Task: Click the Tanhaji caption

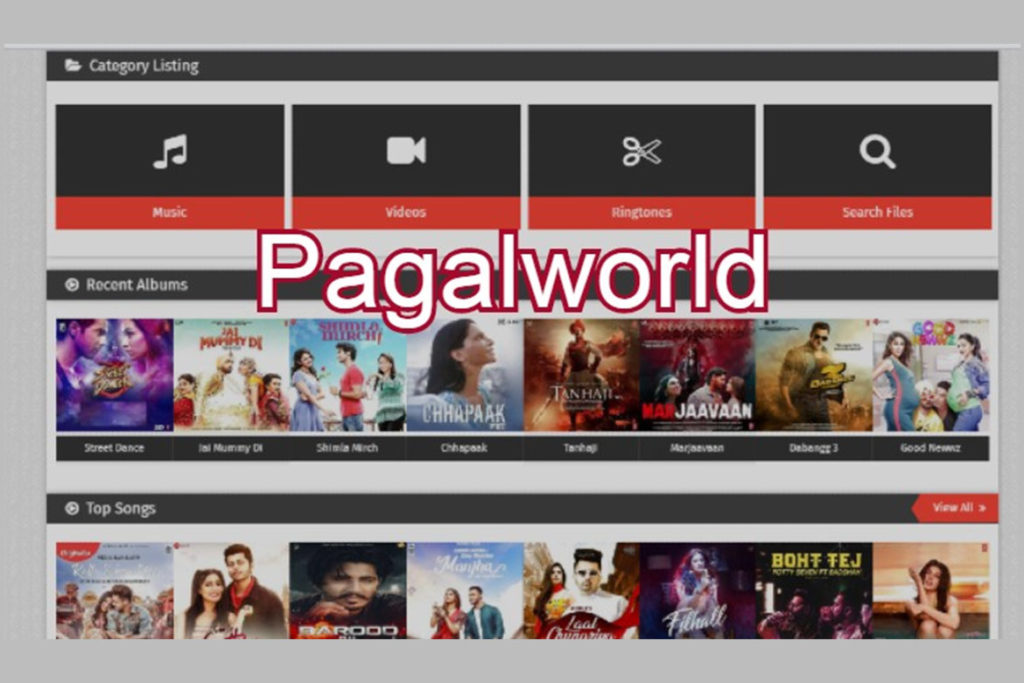Action: (581, 448)
